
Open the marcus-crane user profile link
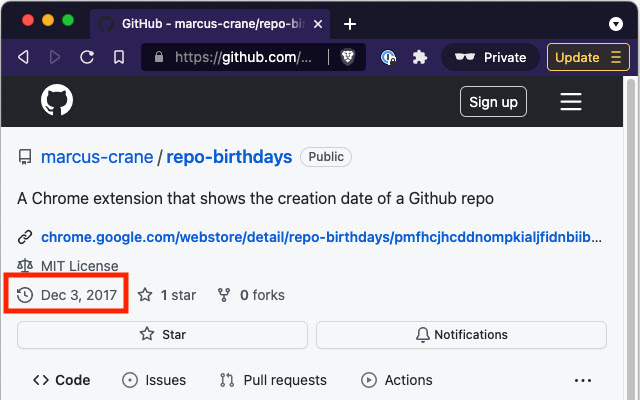coord(97,157)
